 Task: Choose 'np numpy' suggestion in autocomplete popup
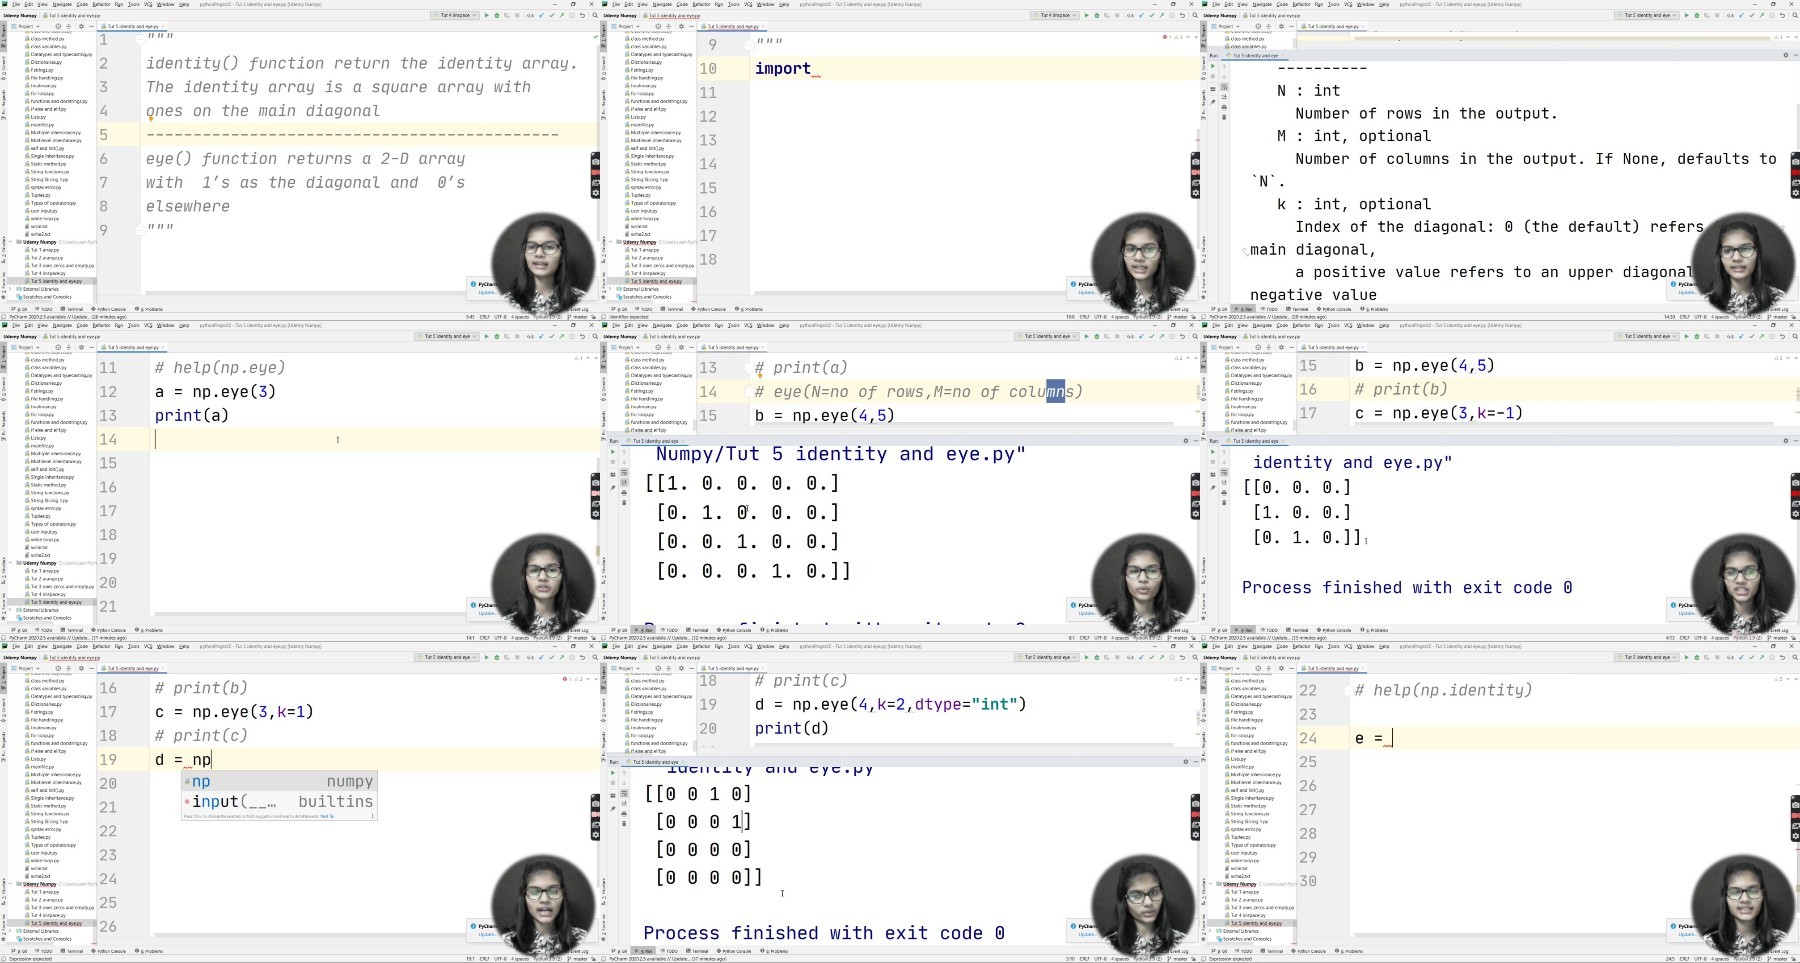point(279,781)
